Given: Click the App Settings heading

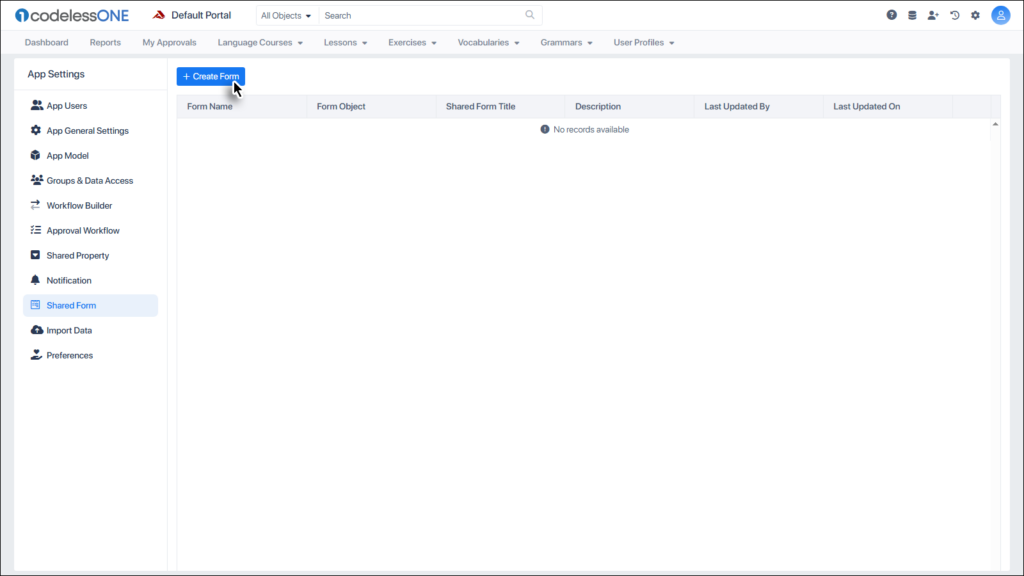Looking at the screenshot, I should click(x=56, y=74).
